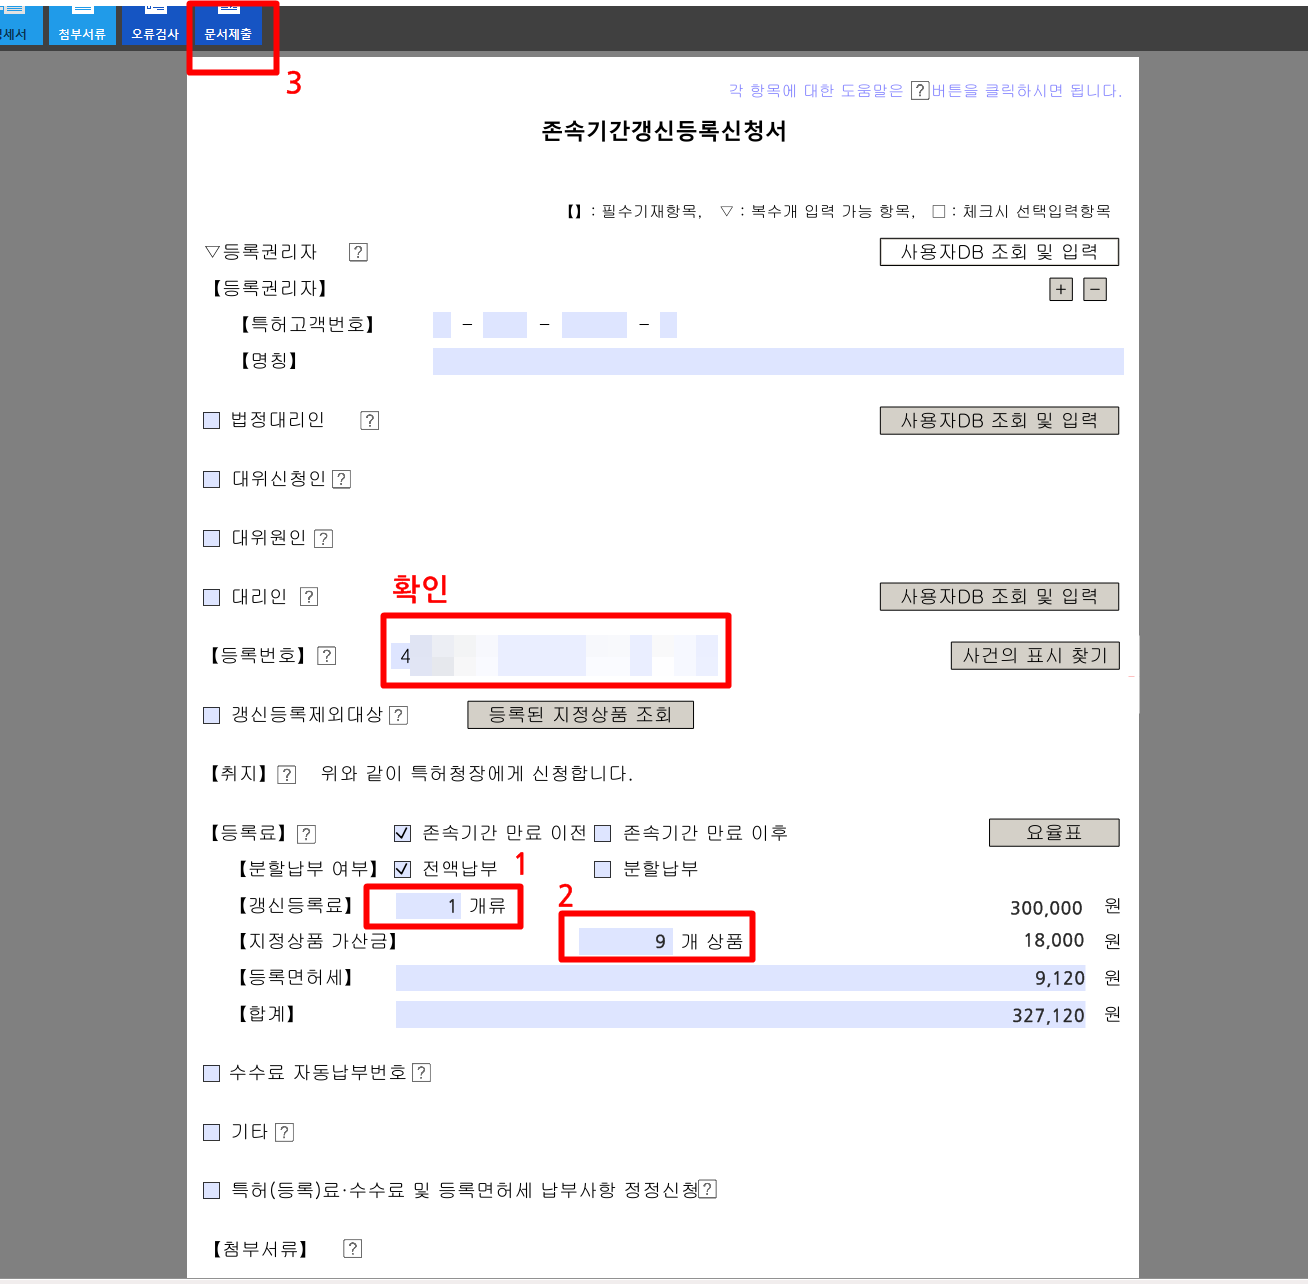Open the 첨부서류 toolbar item
The height and width of the screenshot is (1284, 1308).
(x=82, y=25)
